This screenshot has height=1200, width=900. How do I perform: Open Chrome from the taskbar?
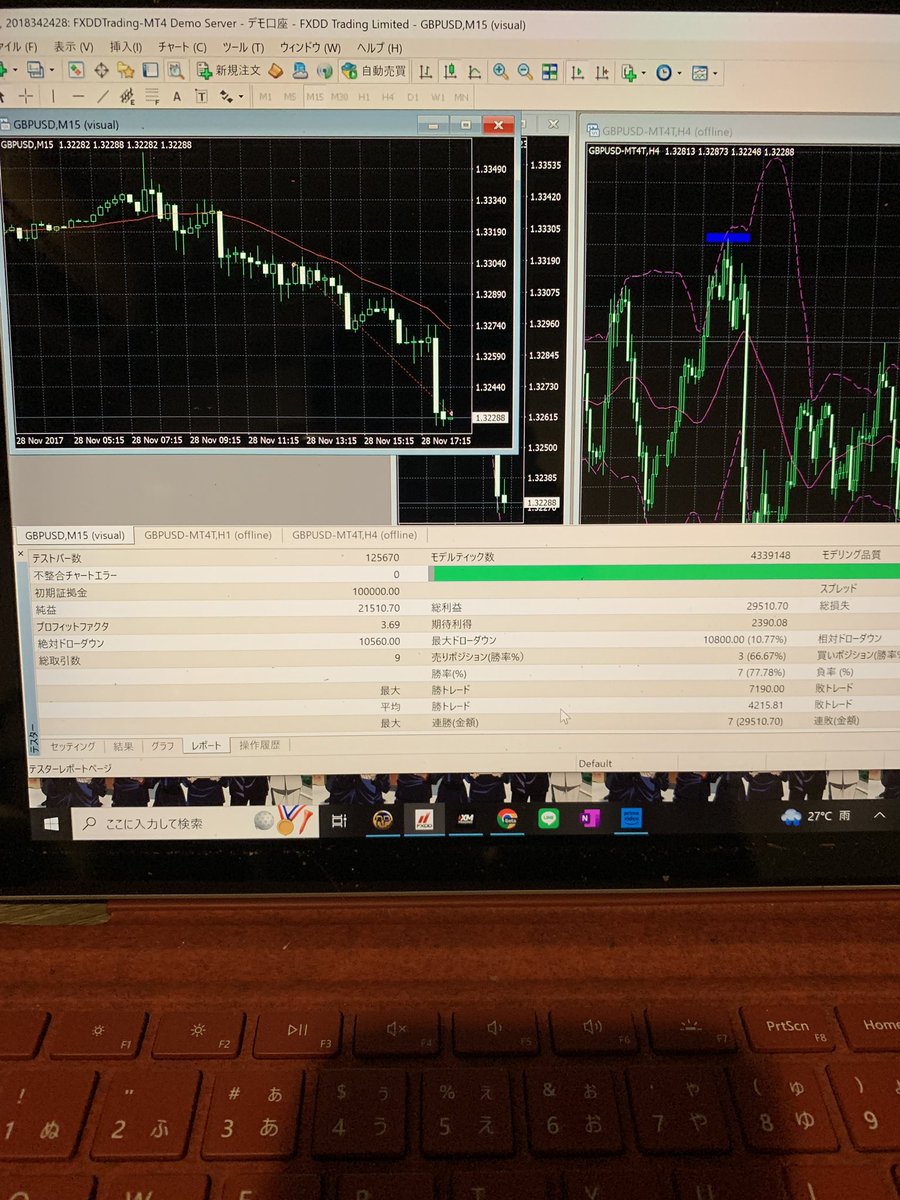[507, 819]
